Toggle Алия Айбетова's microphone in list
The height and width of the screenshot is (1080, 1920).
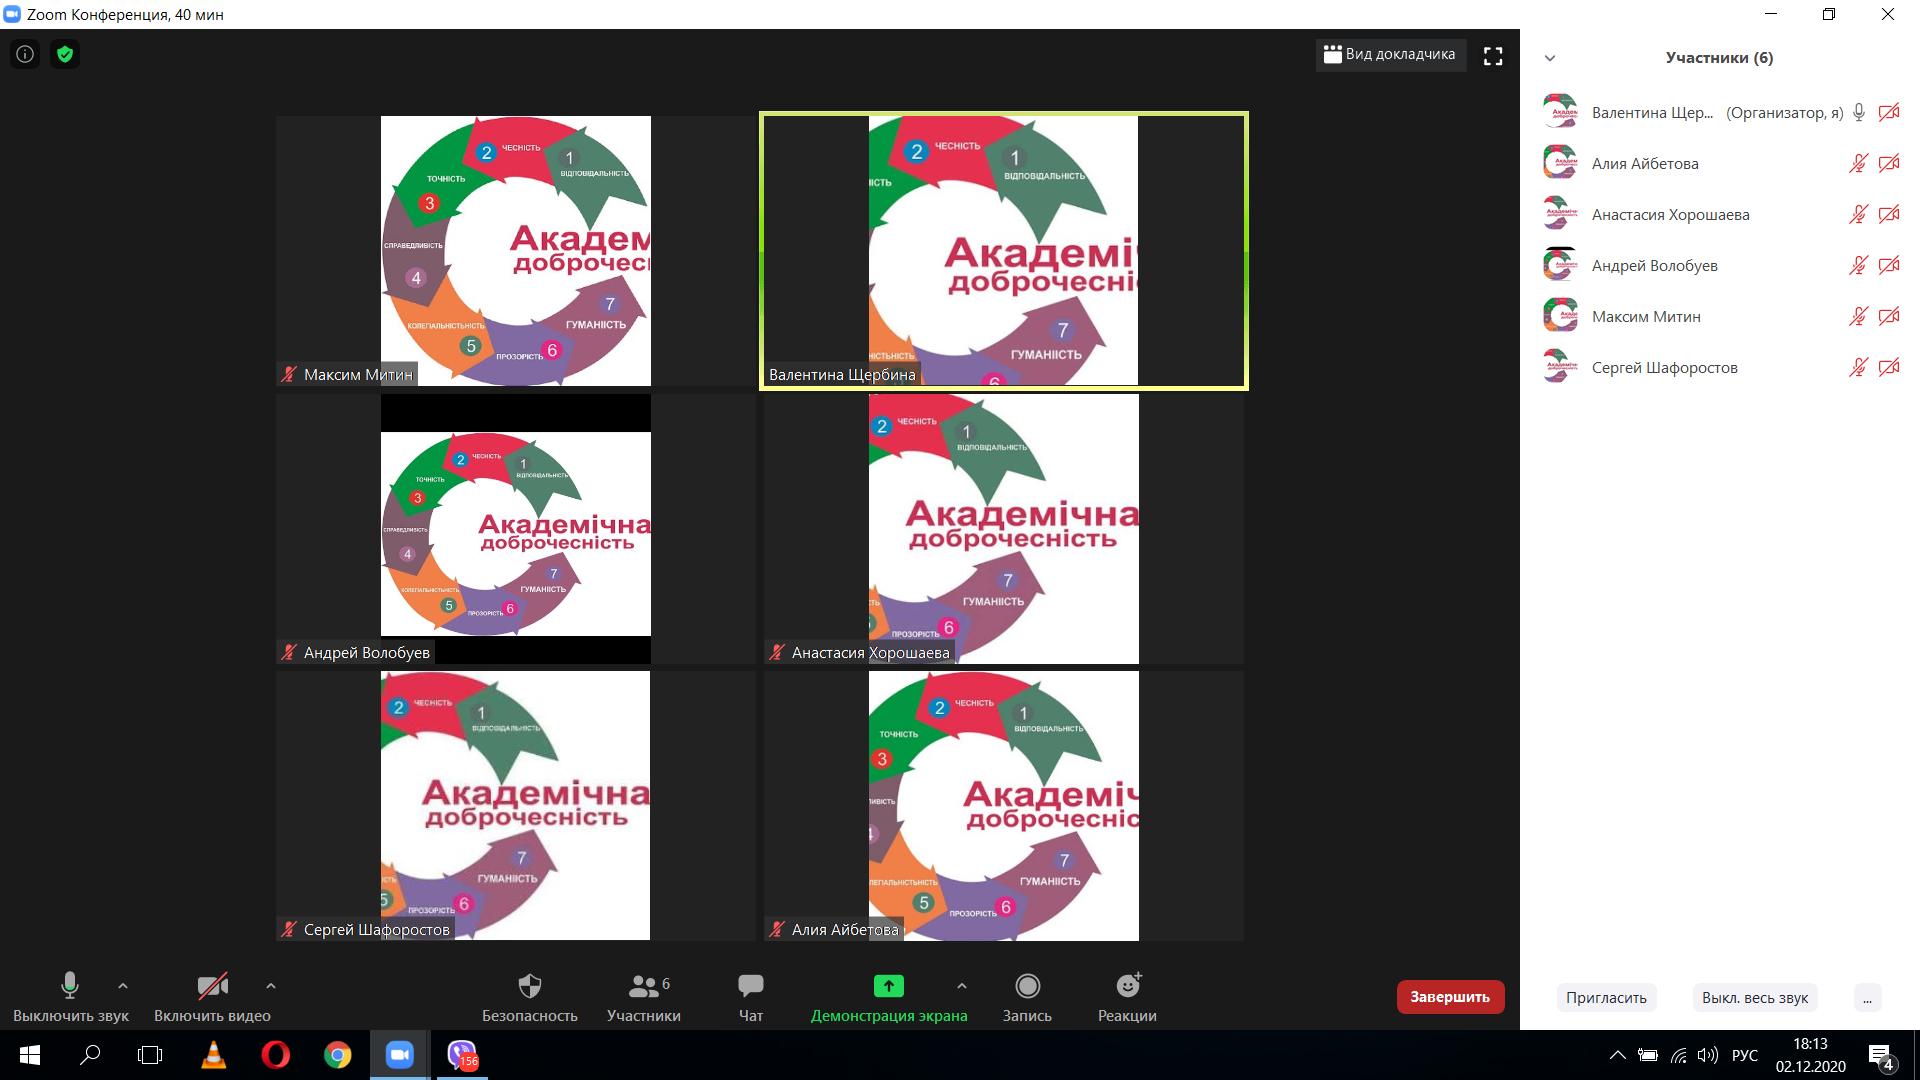pyautogui.click(x=1858, y=164)
